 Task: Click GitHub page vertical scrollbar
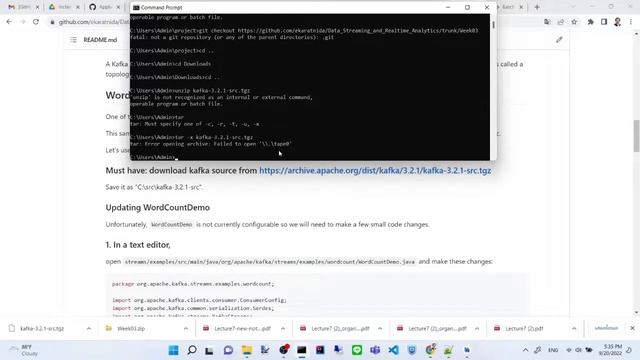tap(636, 136)
